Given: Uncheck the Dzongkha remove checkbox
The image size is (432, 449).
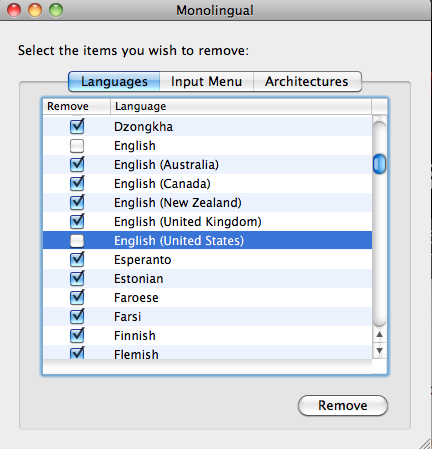Looking at the screenshot, I should 77,127.
